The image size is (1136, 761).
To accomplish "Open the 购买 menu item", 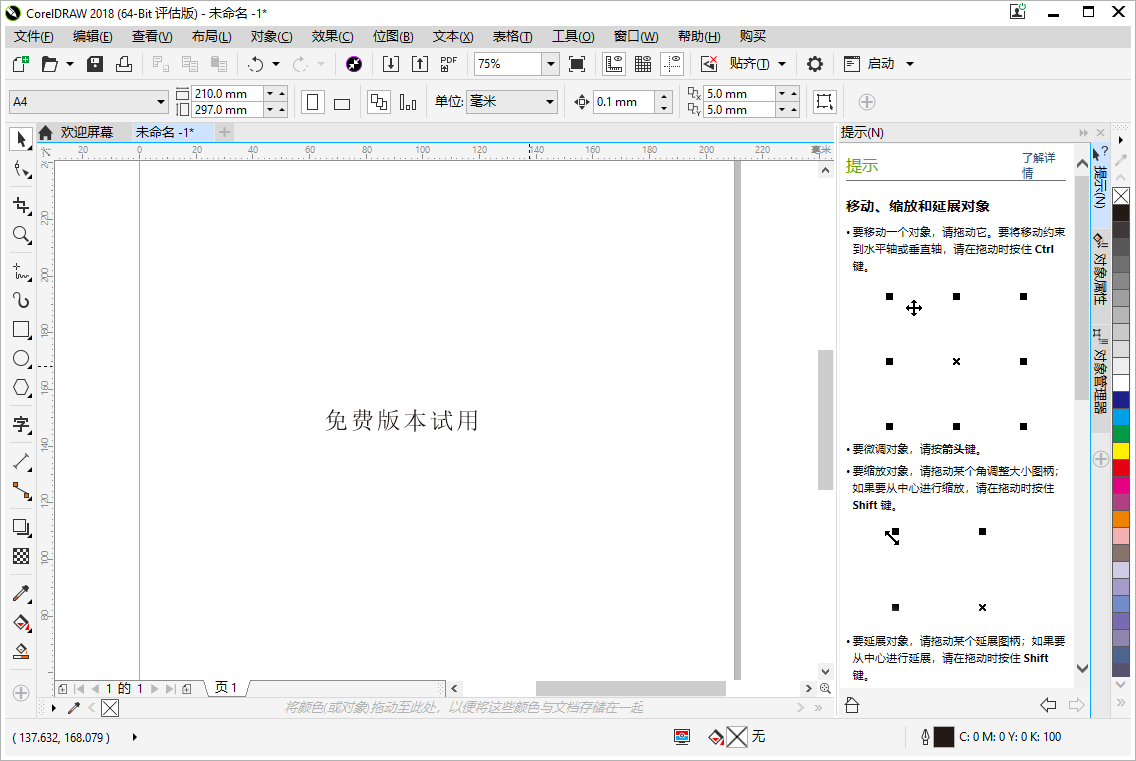I will 753,36.
